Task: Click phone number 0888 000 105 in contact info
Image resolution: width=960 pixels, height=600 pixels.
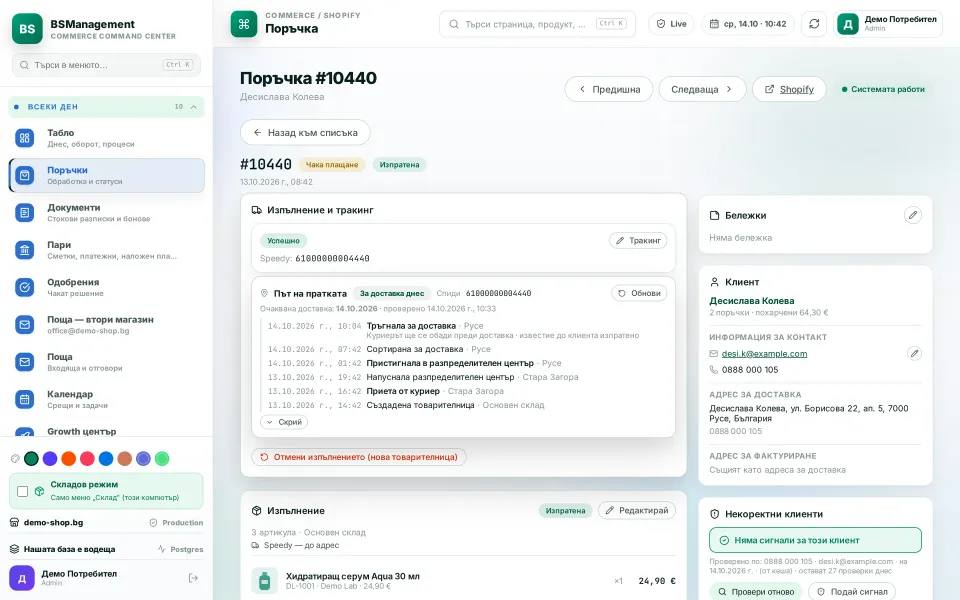Action: (750, 370)
